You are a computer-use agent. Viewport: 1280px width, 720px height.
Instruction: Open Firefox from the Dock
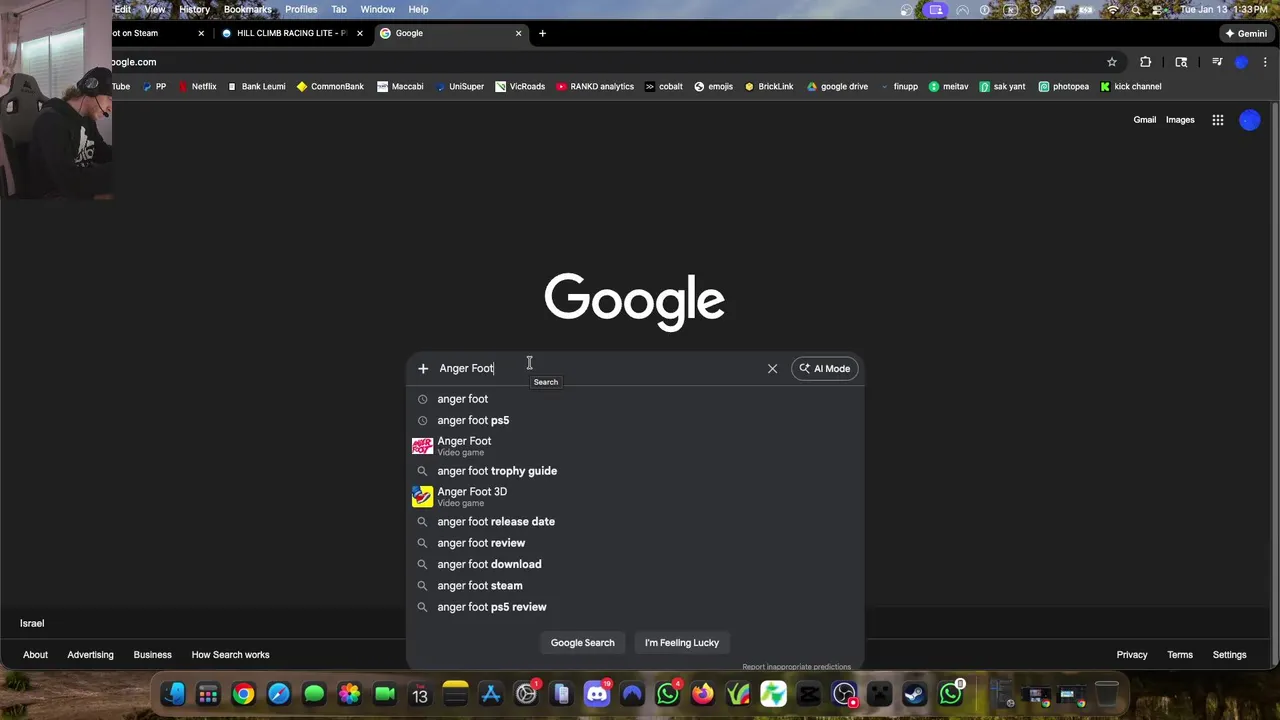click(x=703, y=693)
